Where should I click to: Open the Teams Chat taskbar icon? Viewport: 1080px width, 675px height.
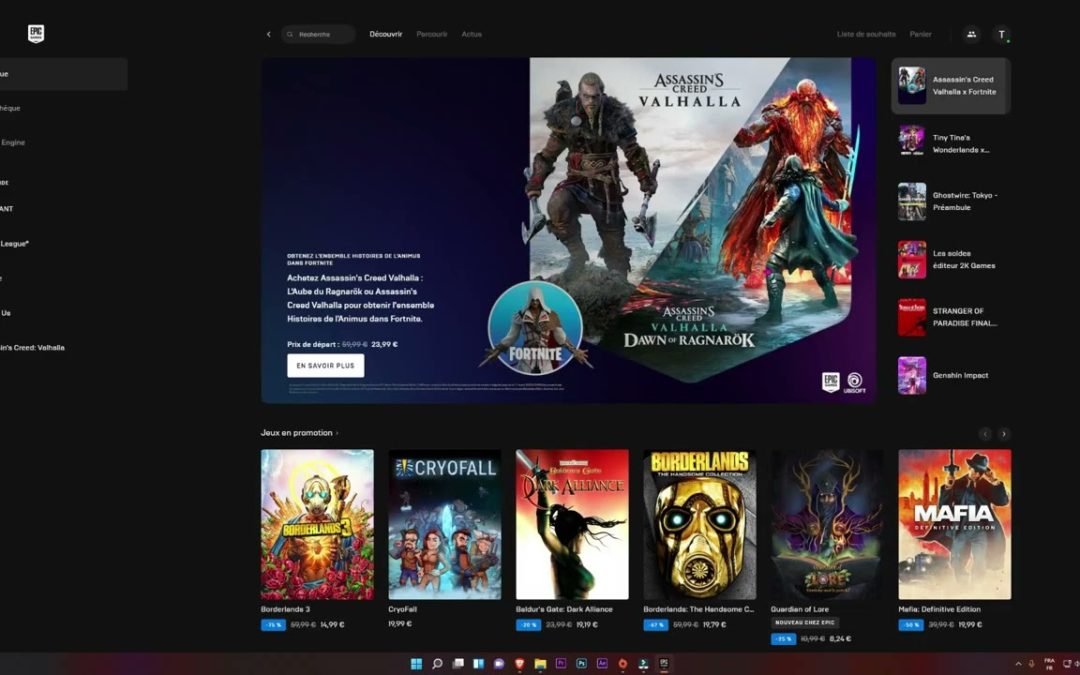coord(499,663)
